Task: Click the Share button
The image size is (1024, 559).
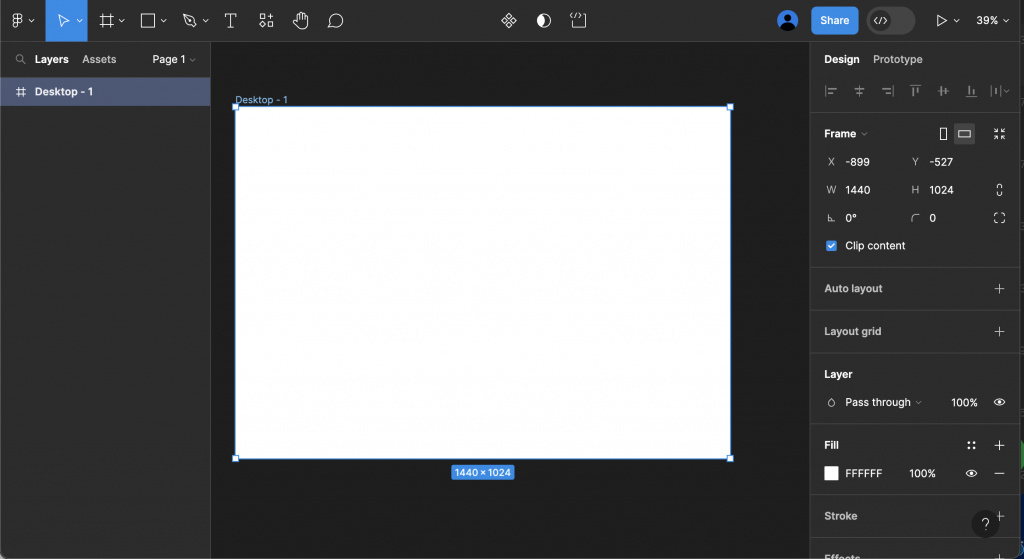Action: (x=835, y=21)
